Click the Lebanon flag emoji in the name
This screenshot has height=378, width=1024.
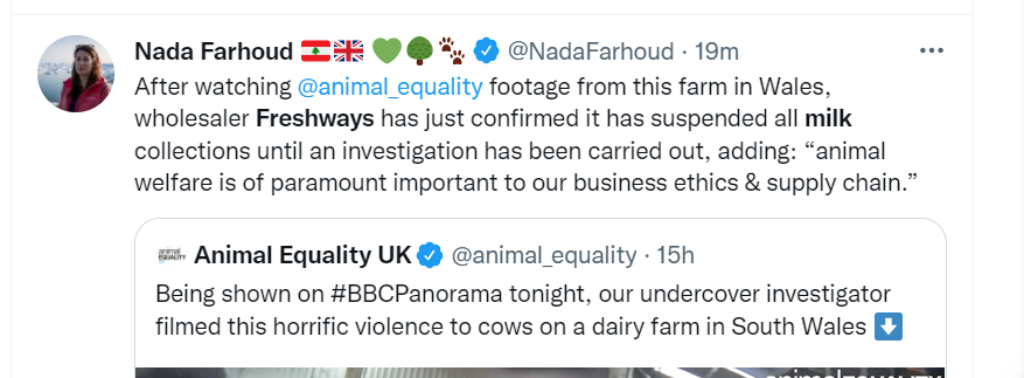click(x=315, y=51)
